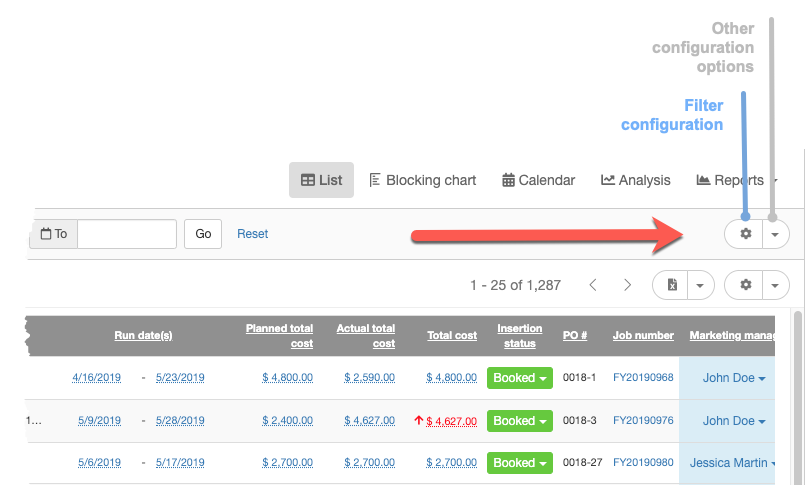The height and width of the screenshot is (485, 805).
Task: Click the filter configuration gear icon
Action: (744, 234)
